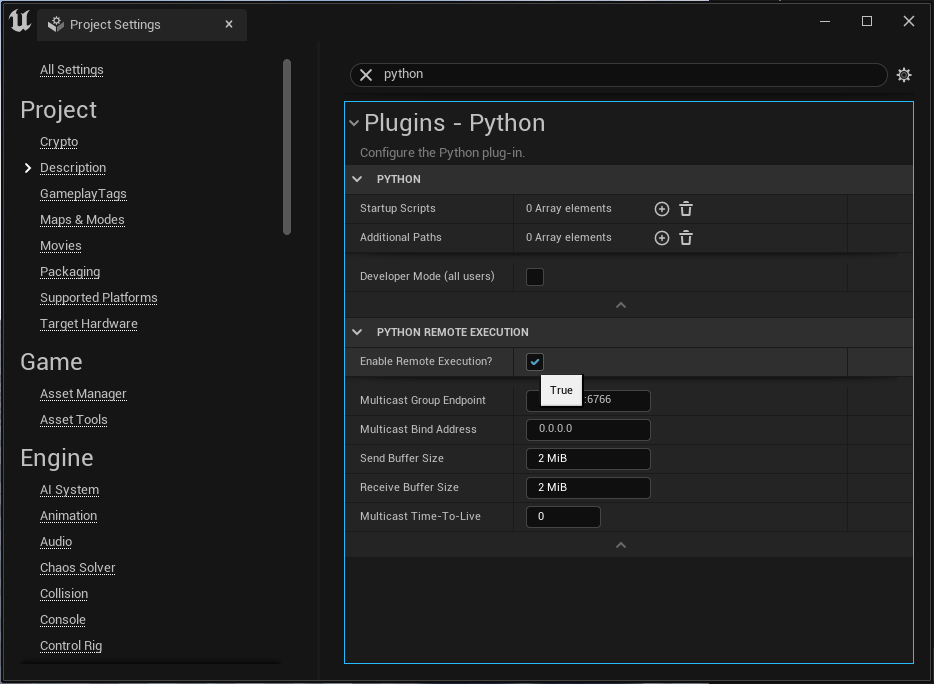
Task: Empty Additional Paths array with trash icon
Action: click(x=686, y=238)
